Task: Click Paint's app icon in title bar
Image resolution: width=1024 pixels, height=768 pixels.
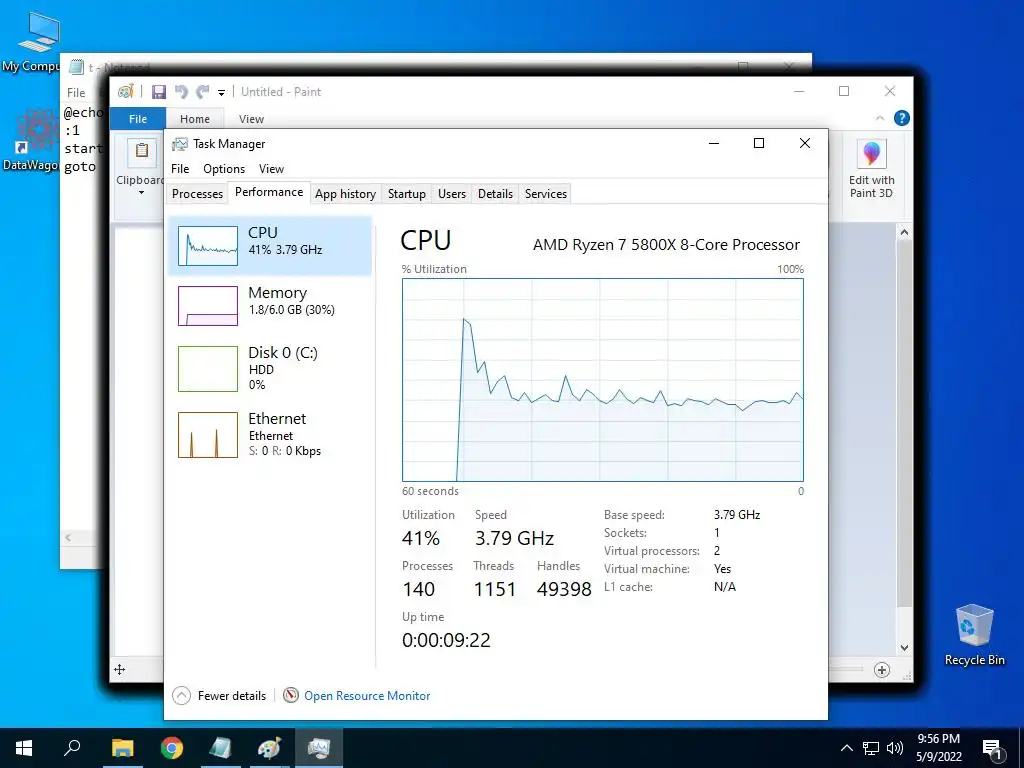Action: [125, 91]
